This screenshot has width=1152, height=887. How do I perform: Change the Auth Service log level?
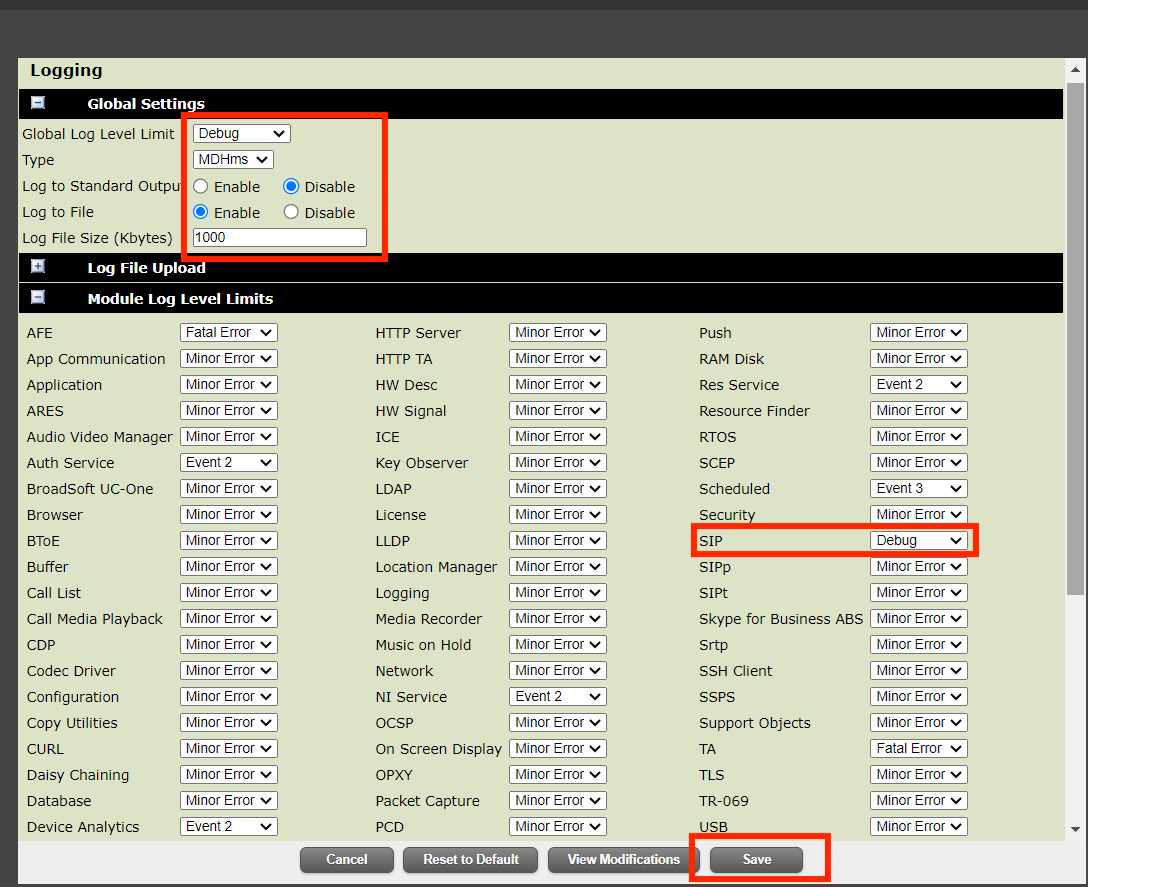click(228, 462)
